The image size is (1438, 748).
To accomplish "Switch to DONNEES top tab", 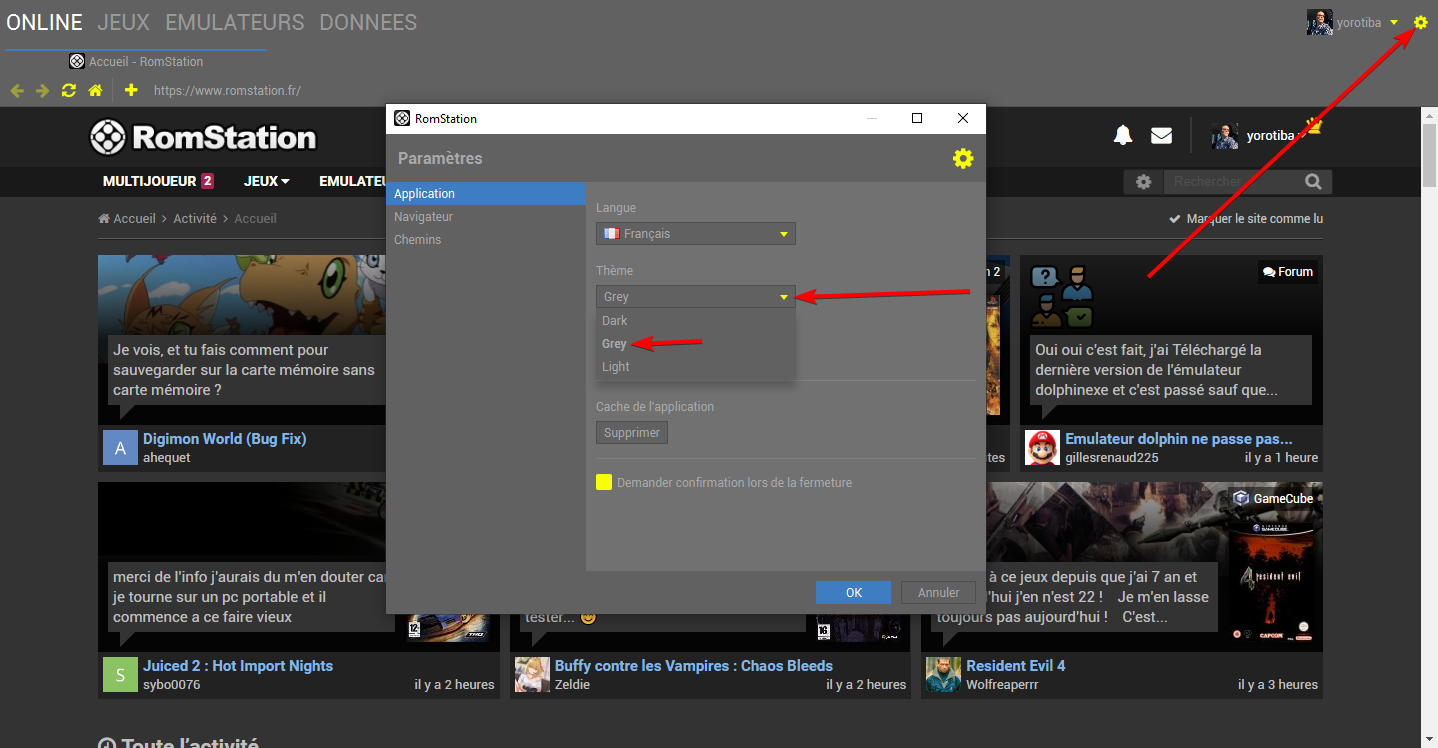I will (368, 22).
